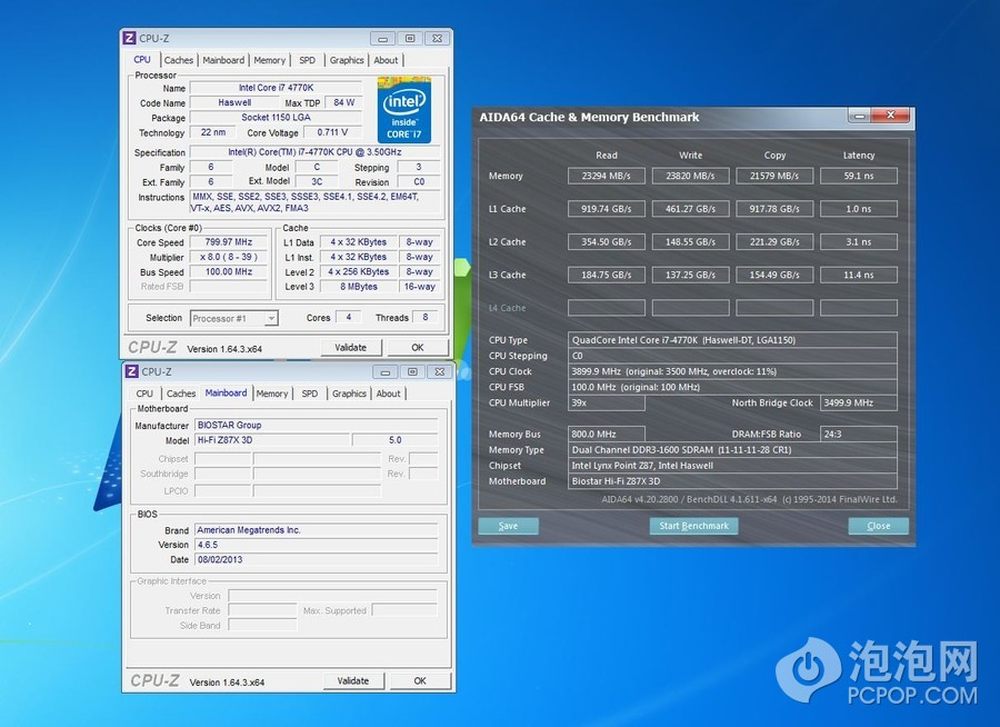The width and height of the screenshot is (1000, 727).
Task: Click the L3 Cache Copy value "154.49 GB/s"
Action: (x=775, y=275)
